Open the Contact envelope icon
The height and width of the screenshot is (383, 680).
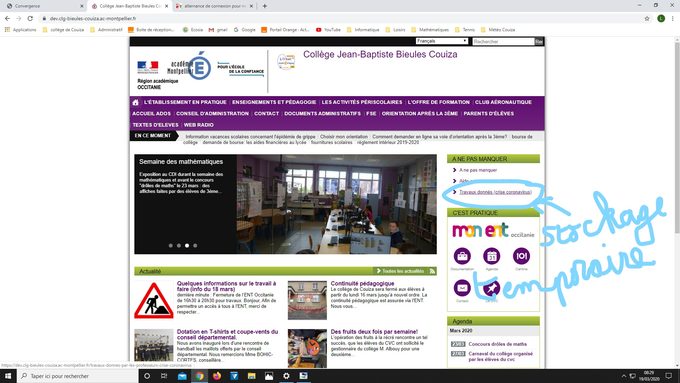coord(462,288)
